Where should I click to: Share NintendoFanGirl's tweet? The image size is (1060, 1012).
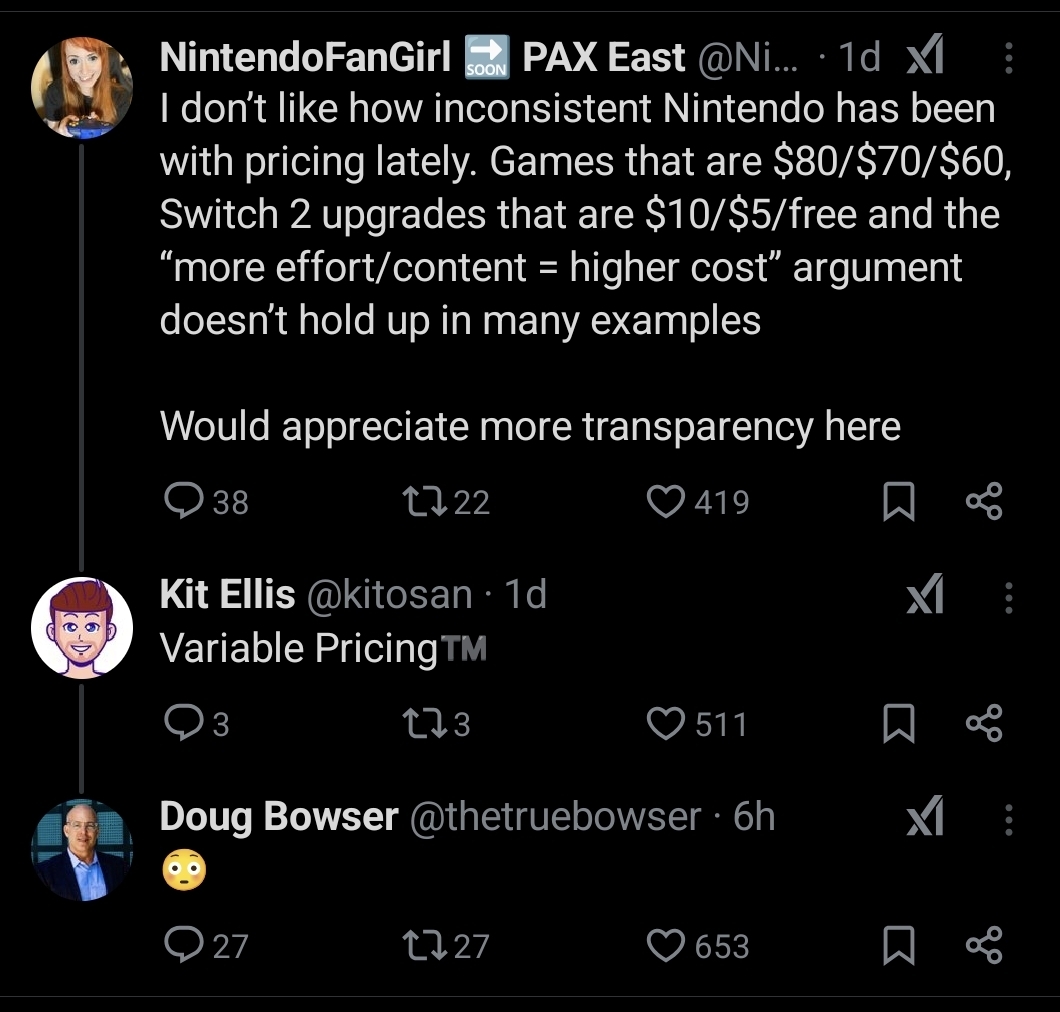point(983,502)
